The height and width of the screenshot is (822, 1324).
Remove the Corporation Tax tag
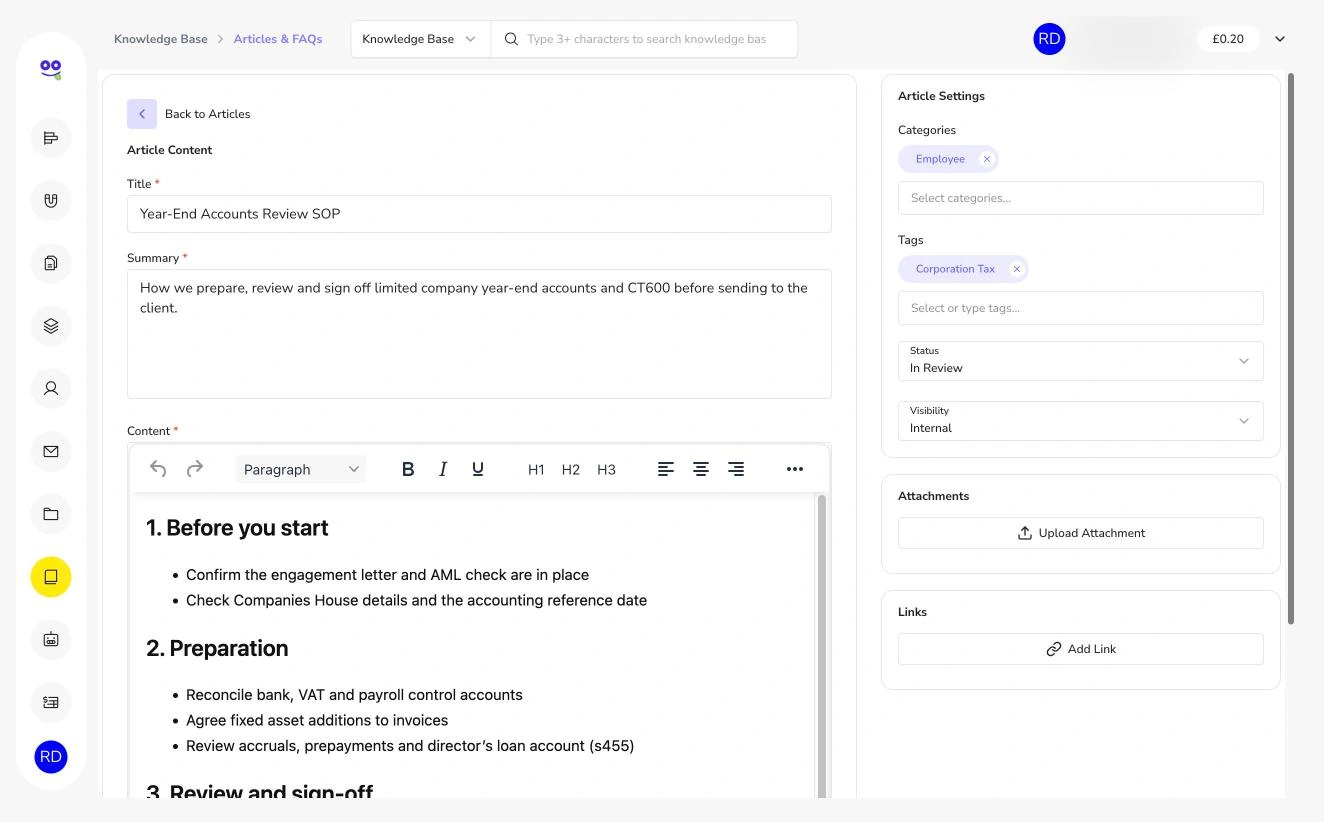click(x=1017, y=269)
